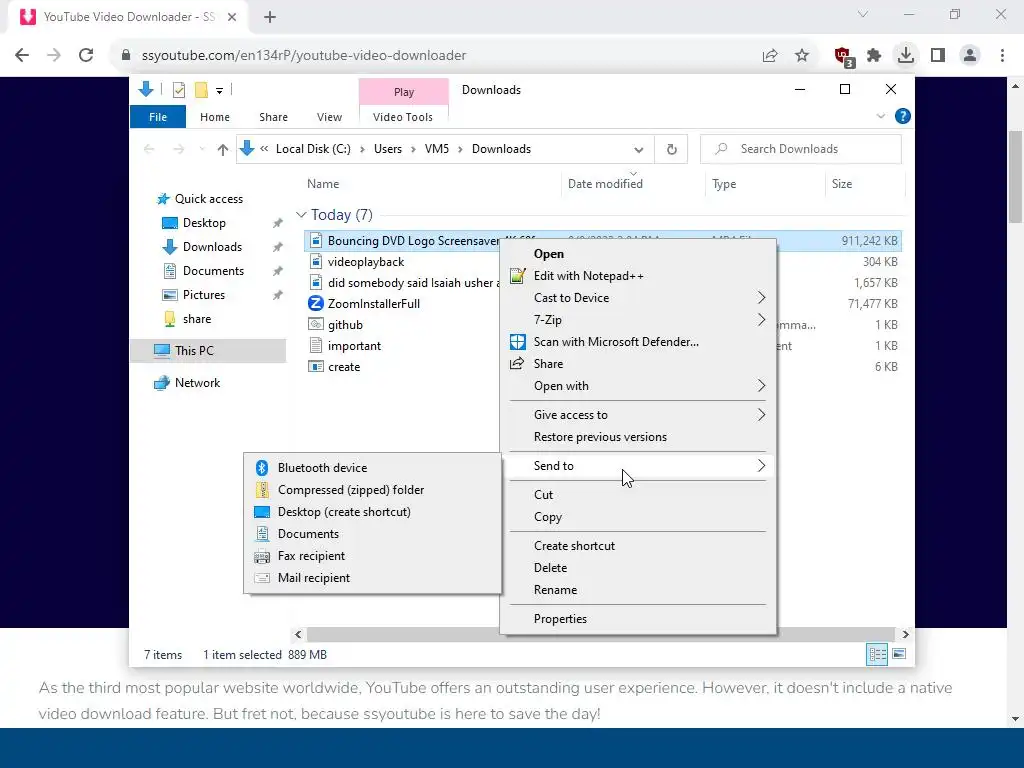Open the Chrome extensions puzzle icon

tap(874, 56)
